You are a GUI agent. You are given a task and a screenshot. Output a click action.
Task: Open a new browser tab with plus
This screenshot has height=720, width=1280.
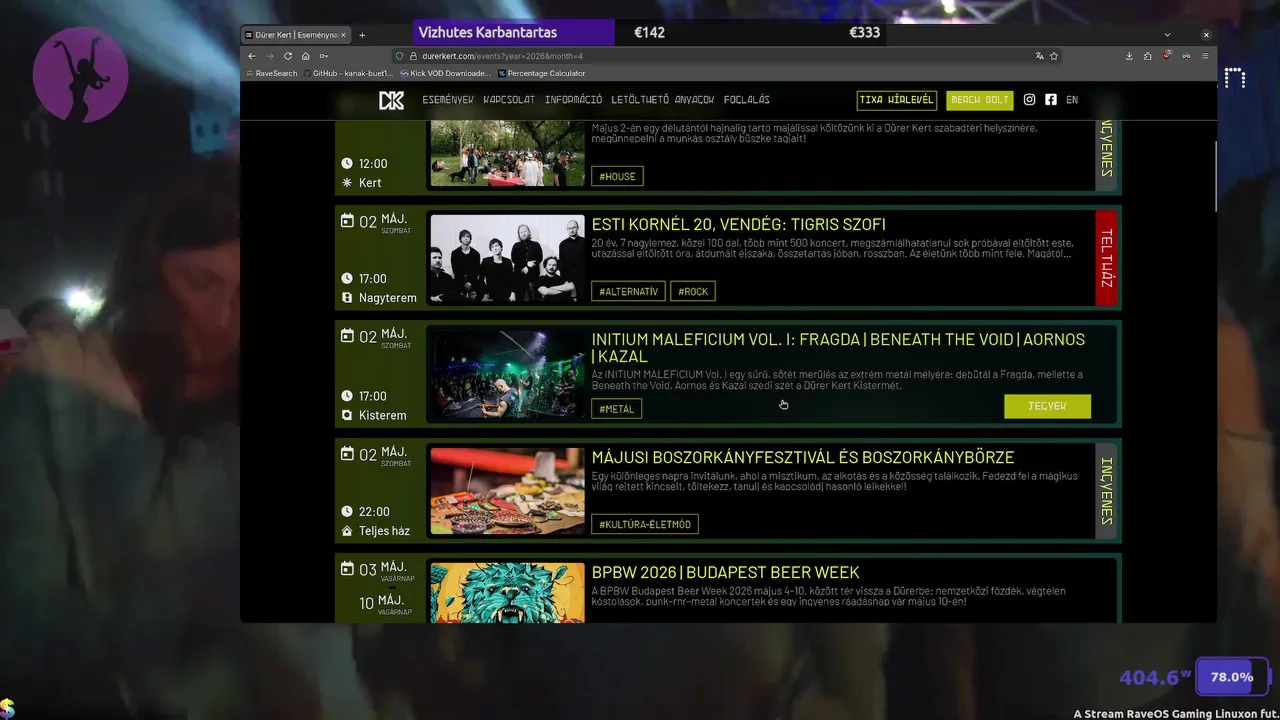[x=362, y=35]
